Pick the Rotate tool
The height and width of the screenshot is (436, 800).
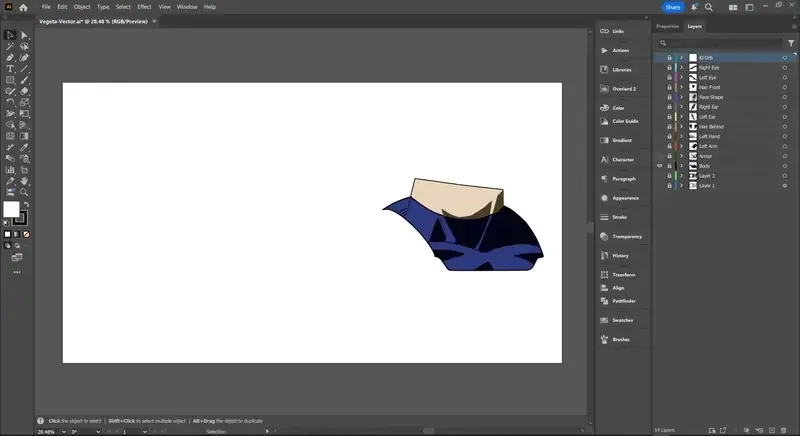10,102
